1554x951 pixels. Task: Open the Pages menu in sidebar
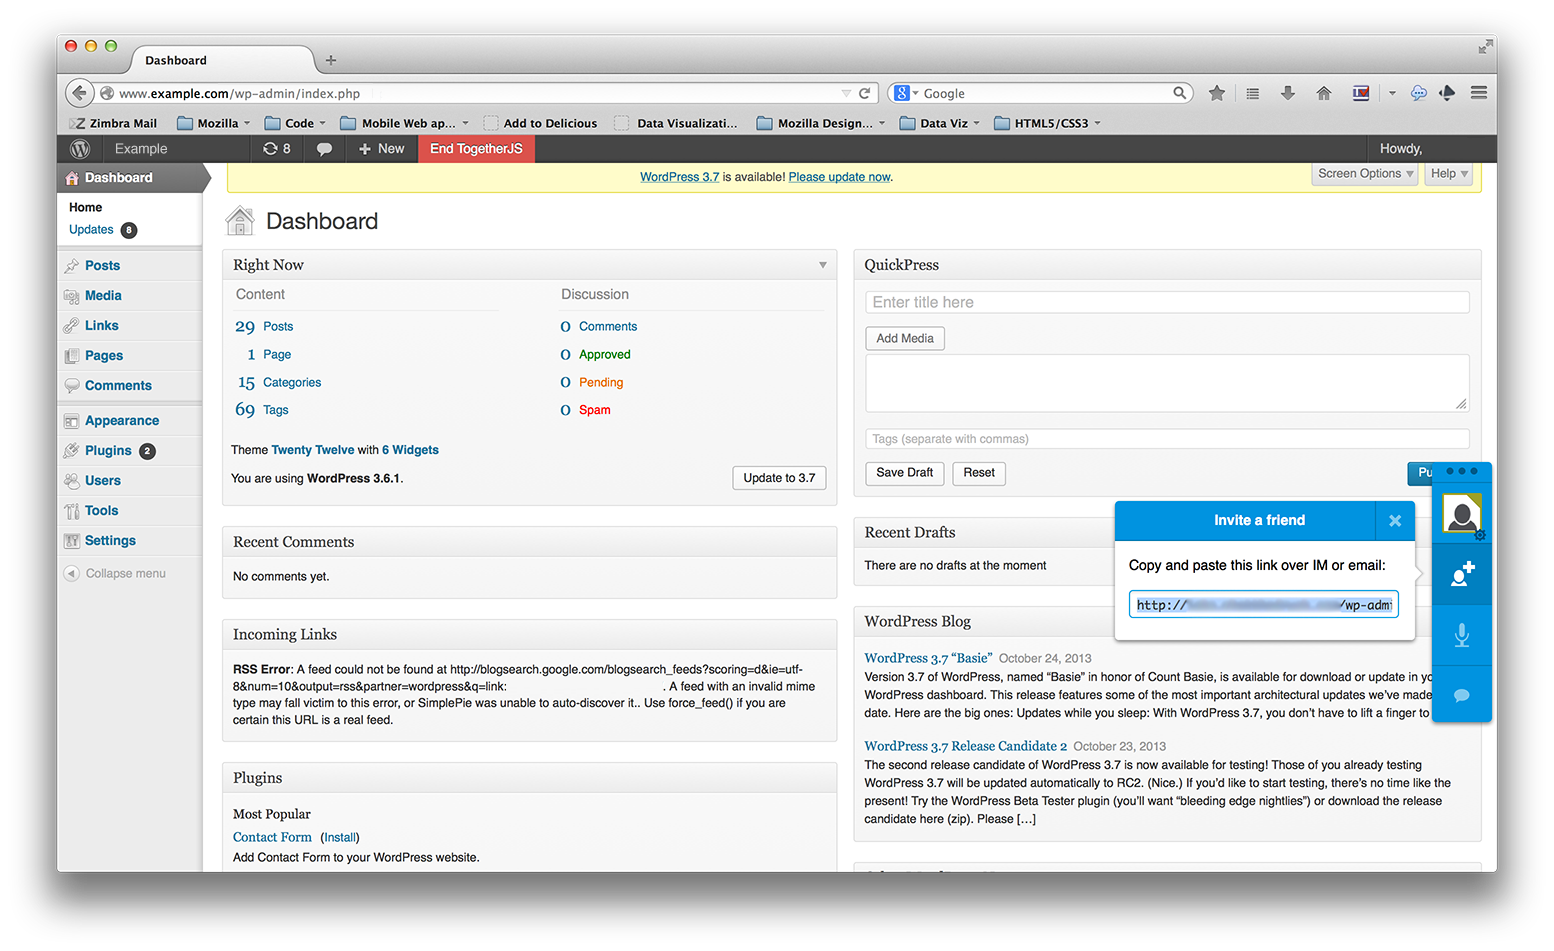[104, 356]
